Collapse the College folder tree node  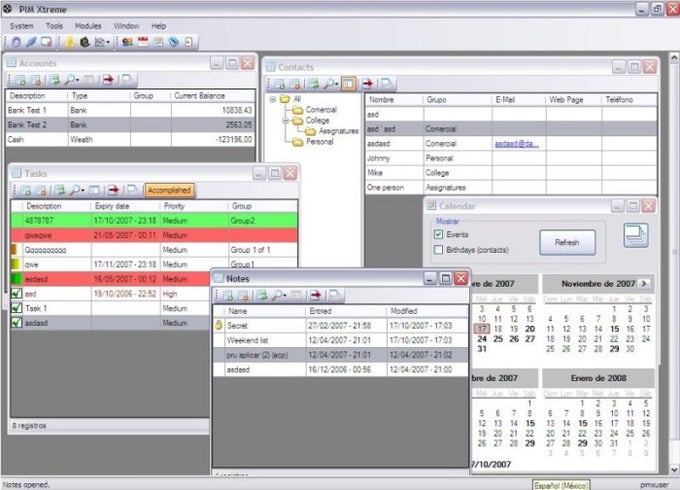286,121
